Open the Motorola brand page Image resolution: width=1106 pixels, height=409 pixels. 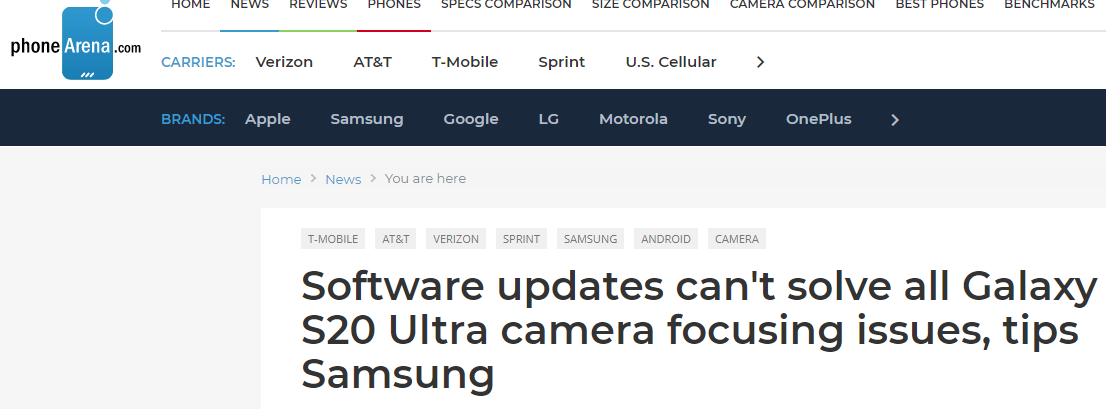[633, 119]
